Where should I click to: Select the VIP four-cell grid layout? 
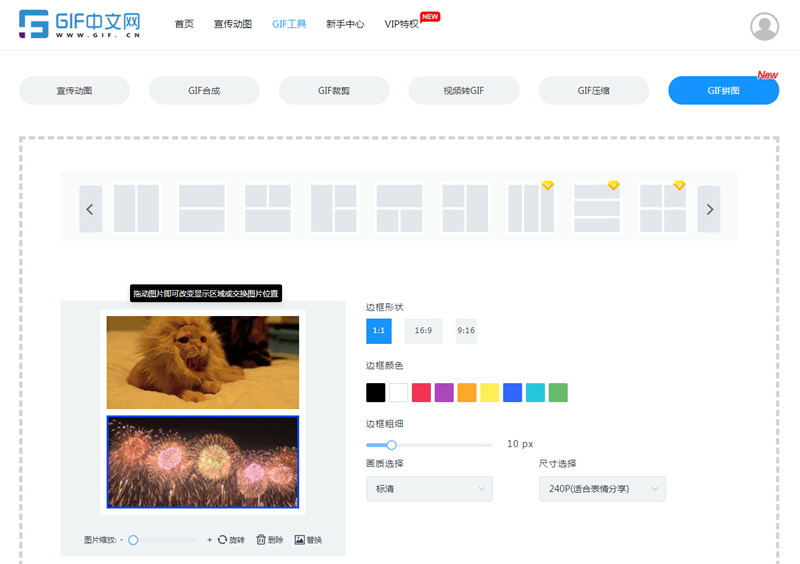[663, 208]
